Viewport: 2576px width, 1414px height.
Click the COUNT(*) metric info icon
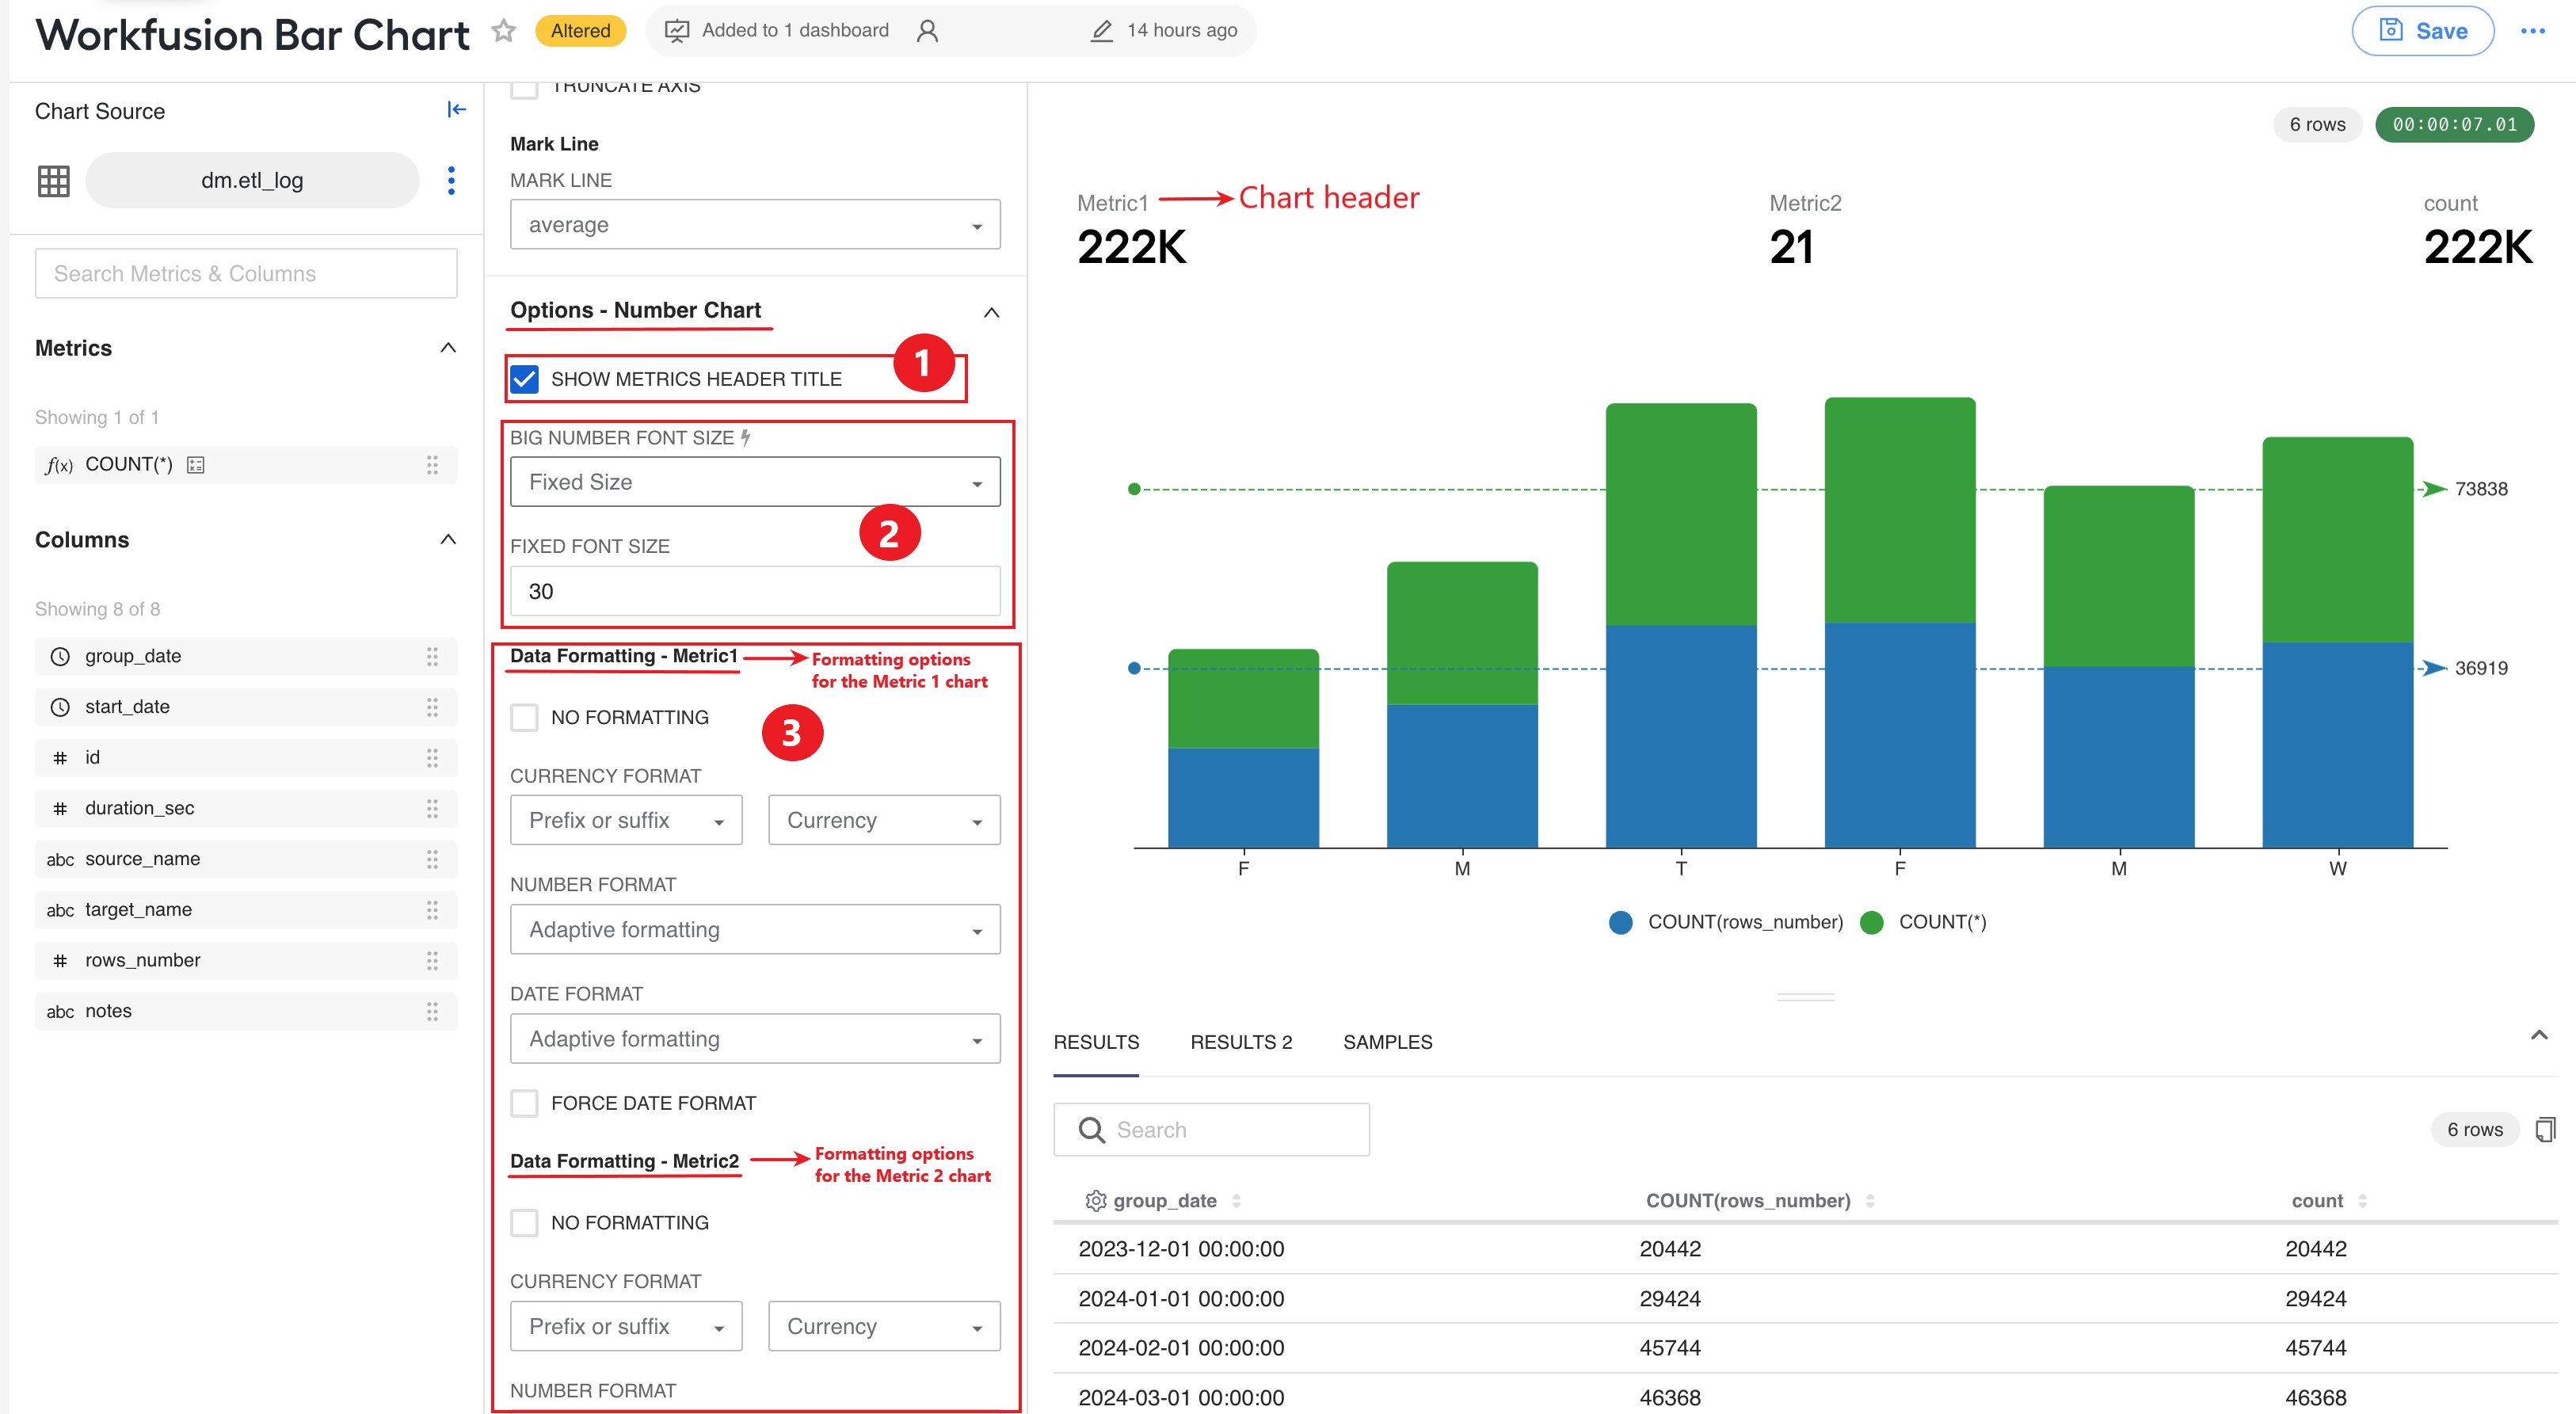pos(196,465)
